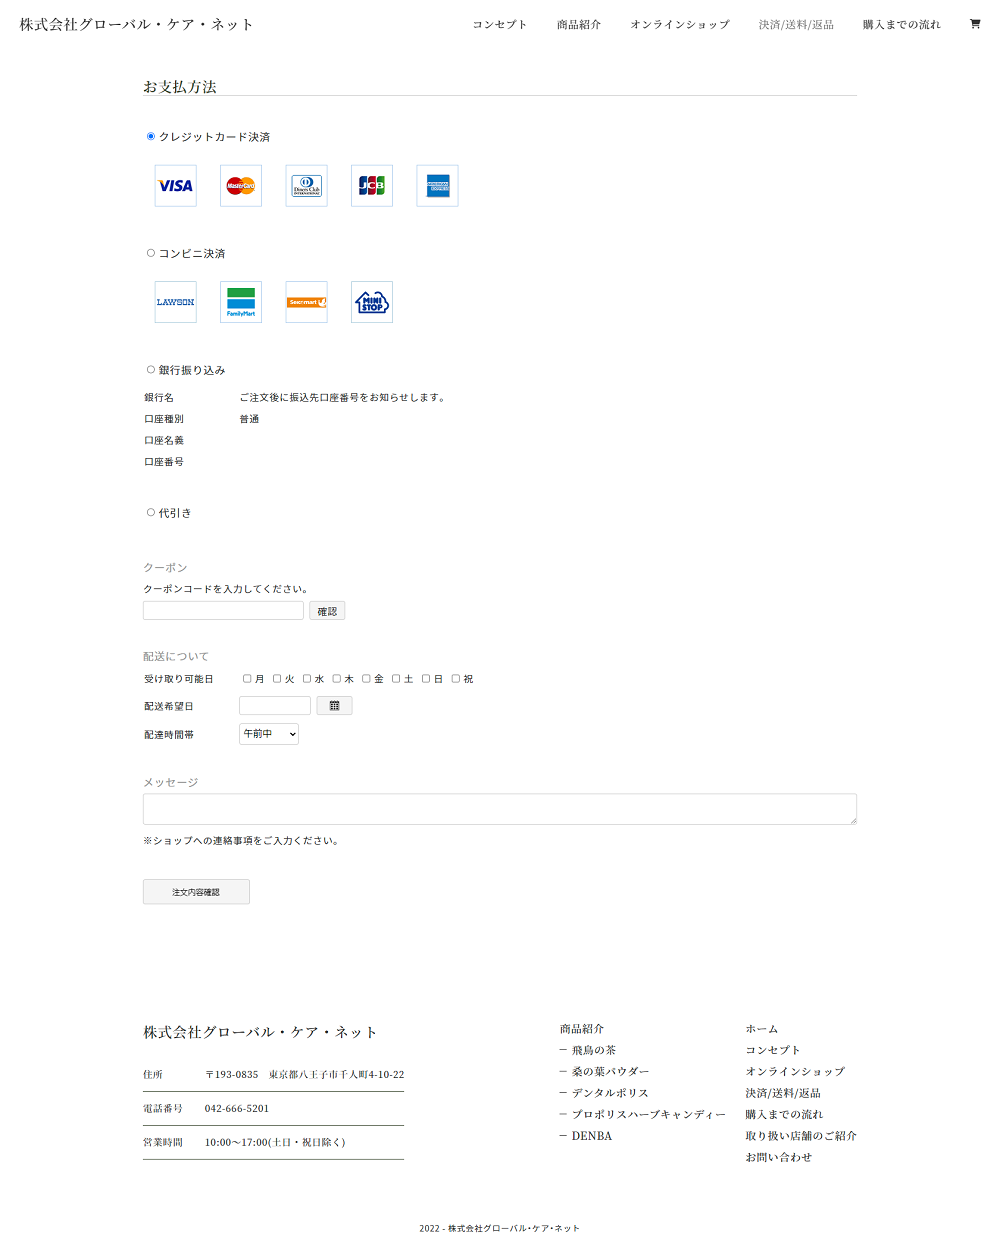Open footer link オンラインショップ
The width and height of the screenshot is (1000, 1241).
coord(795,1072)
